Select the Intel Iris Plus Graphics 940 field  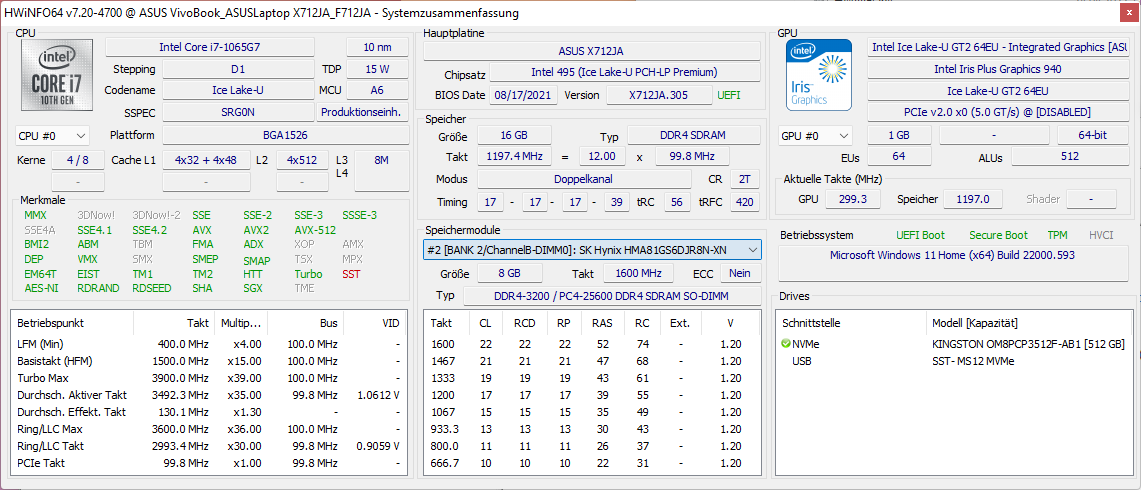click(x=997, y=69)
